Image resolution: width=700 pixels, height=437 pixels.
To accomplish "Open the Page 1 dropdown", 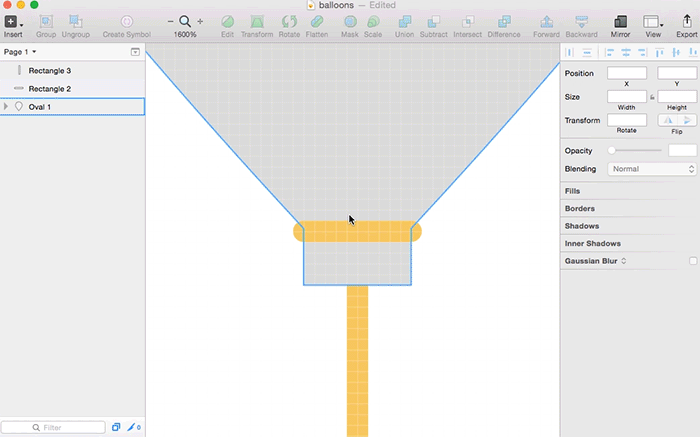I will pyautogui.click(x=20, y=52).
